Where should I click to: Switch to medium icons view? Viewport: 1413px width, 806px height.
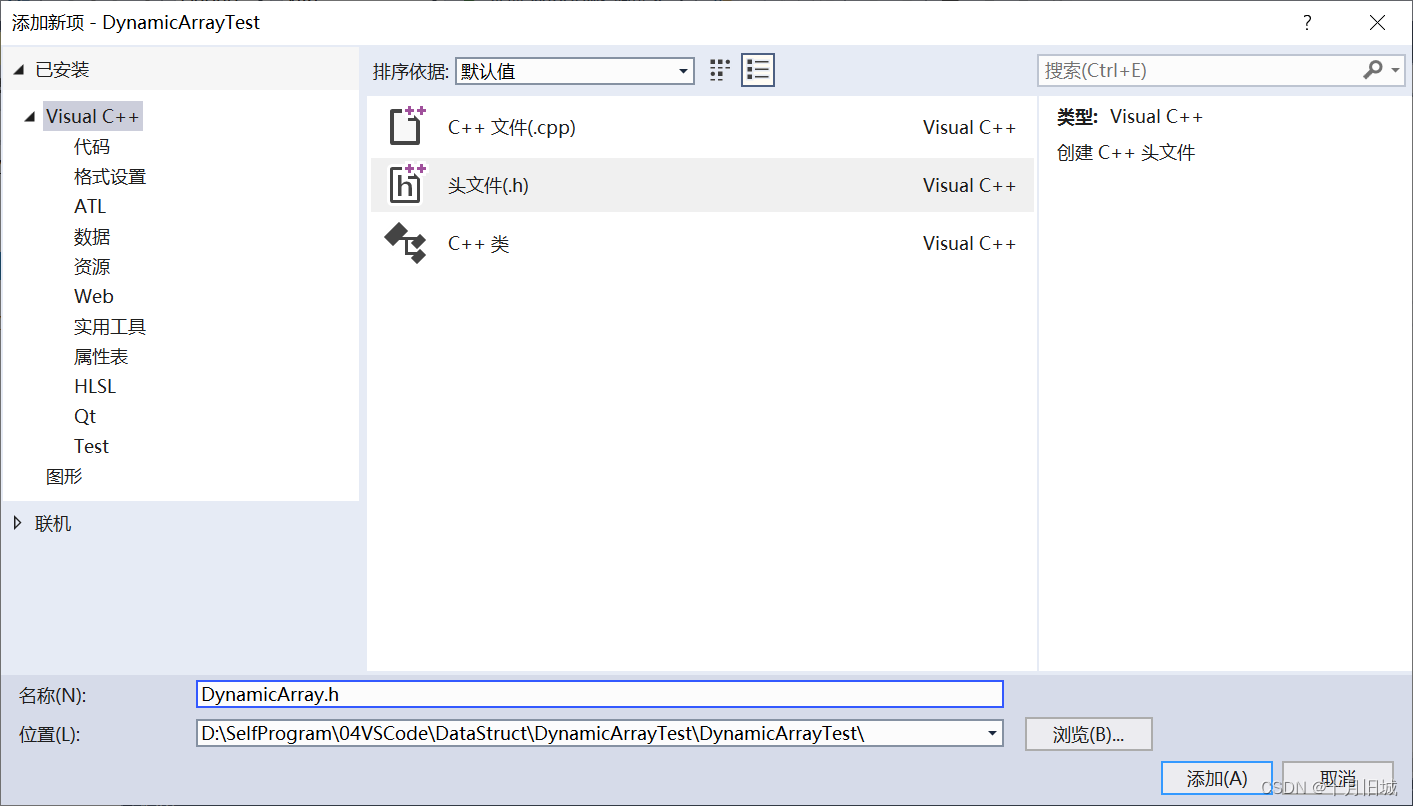720,70
